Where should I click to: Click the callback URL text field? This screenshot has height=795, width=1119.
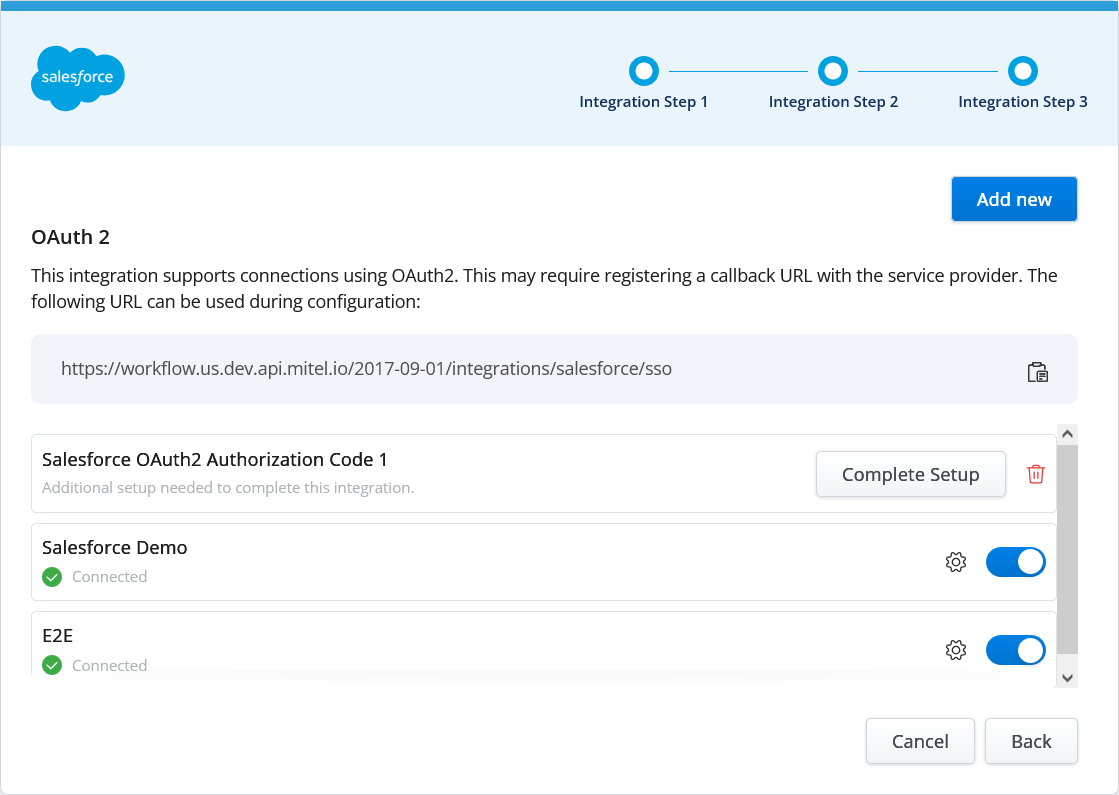366,369
